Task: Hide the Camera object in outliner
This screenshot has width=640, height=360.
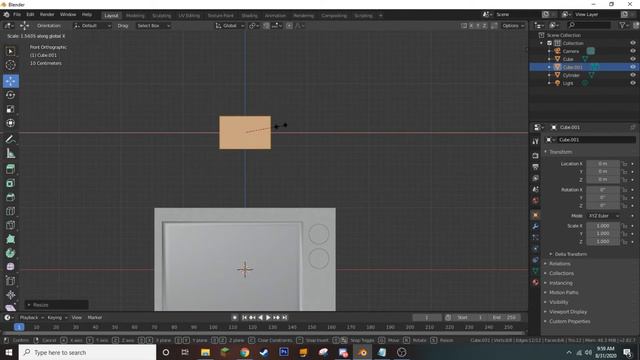Action: pyautogui.click(x=633, y=51)
